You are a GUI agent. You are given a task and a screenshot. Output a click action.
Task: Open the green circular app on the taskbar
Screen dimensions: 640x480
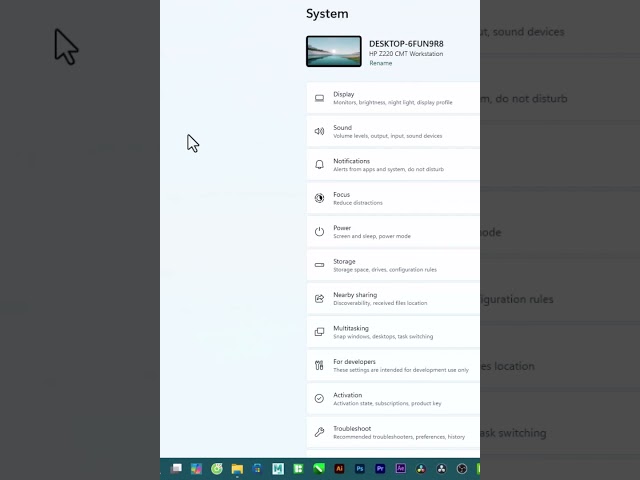pos(217,469)
